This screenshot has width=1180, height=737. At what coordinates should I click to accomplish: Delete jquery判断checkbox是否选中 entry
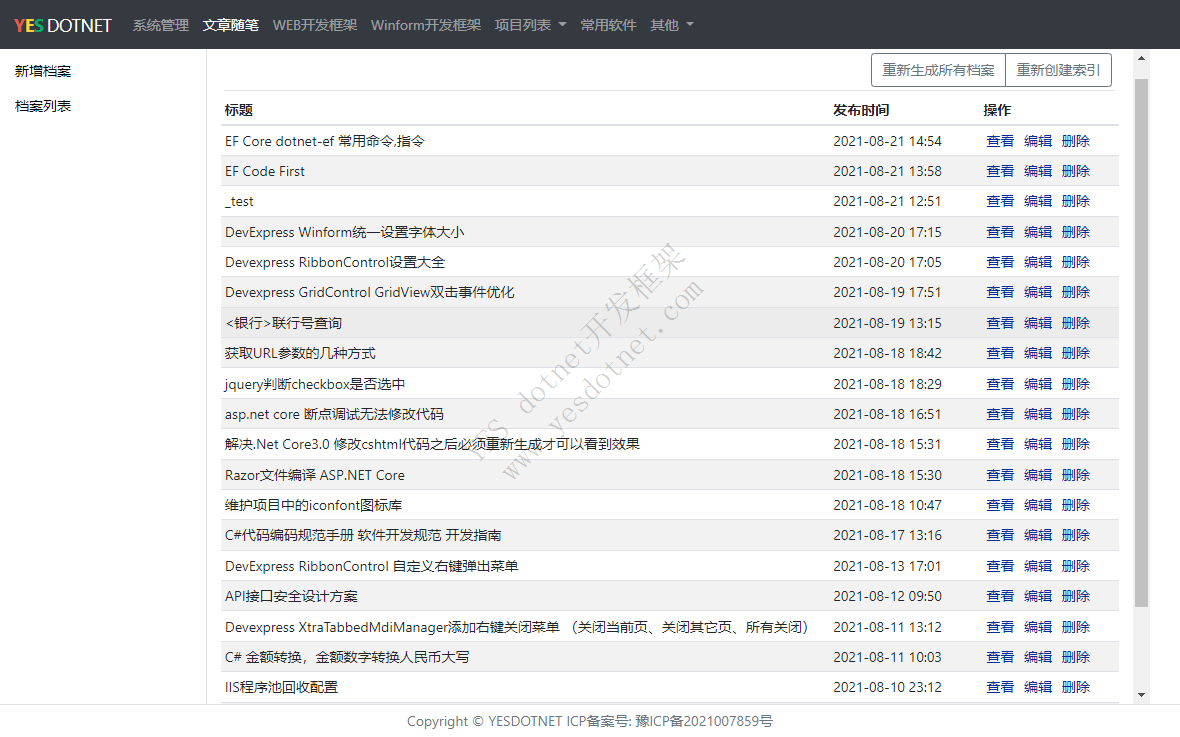point(1075,384)
